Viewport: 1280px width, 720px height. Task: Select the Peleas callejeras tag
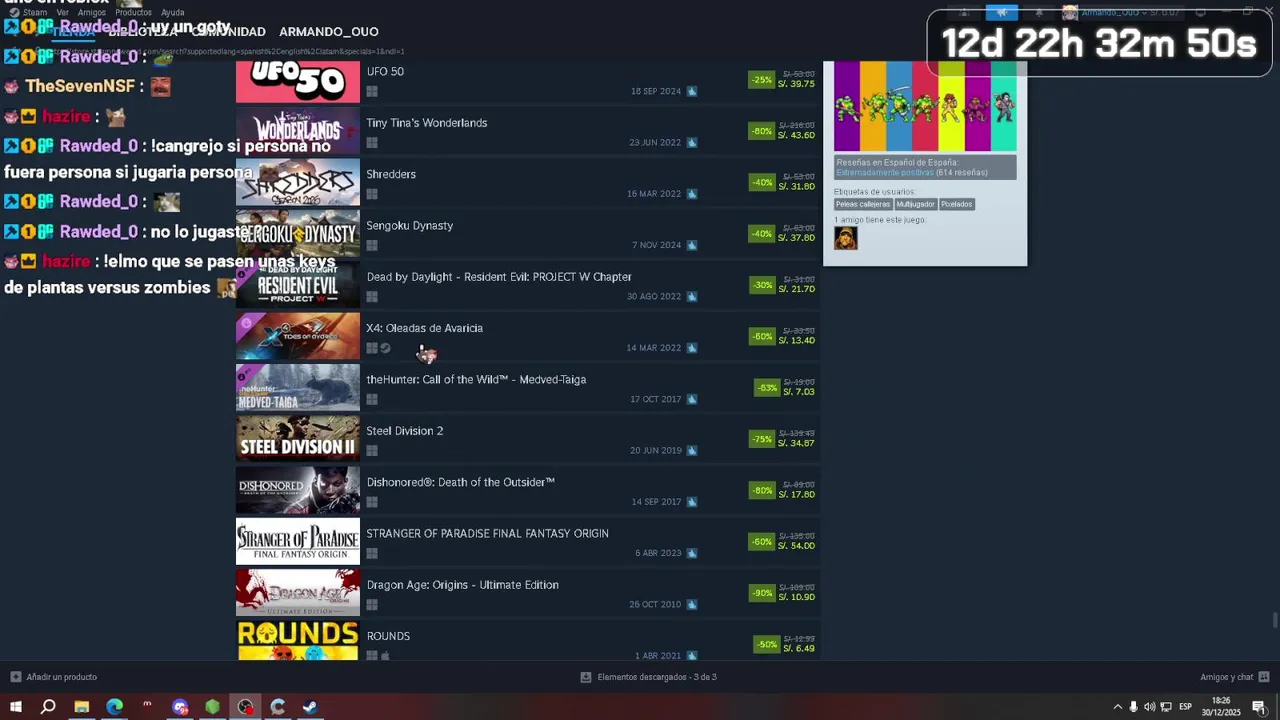863,204
